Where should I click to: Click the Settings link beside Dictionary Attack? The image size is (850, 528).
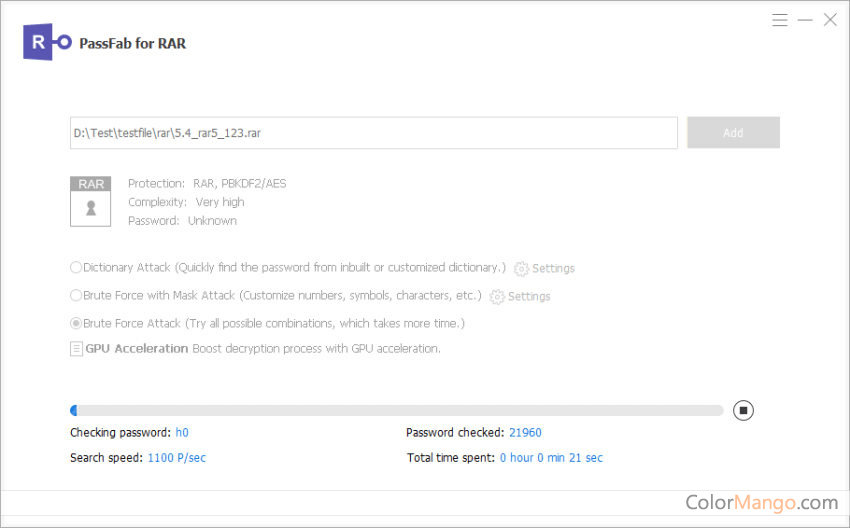click(553, 268)
